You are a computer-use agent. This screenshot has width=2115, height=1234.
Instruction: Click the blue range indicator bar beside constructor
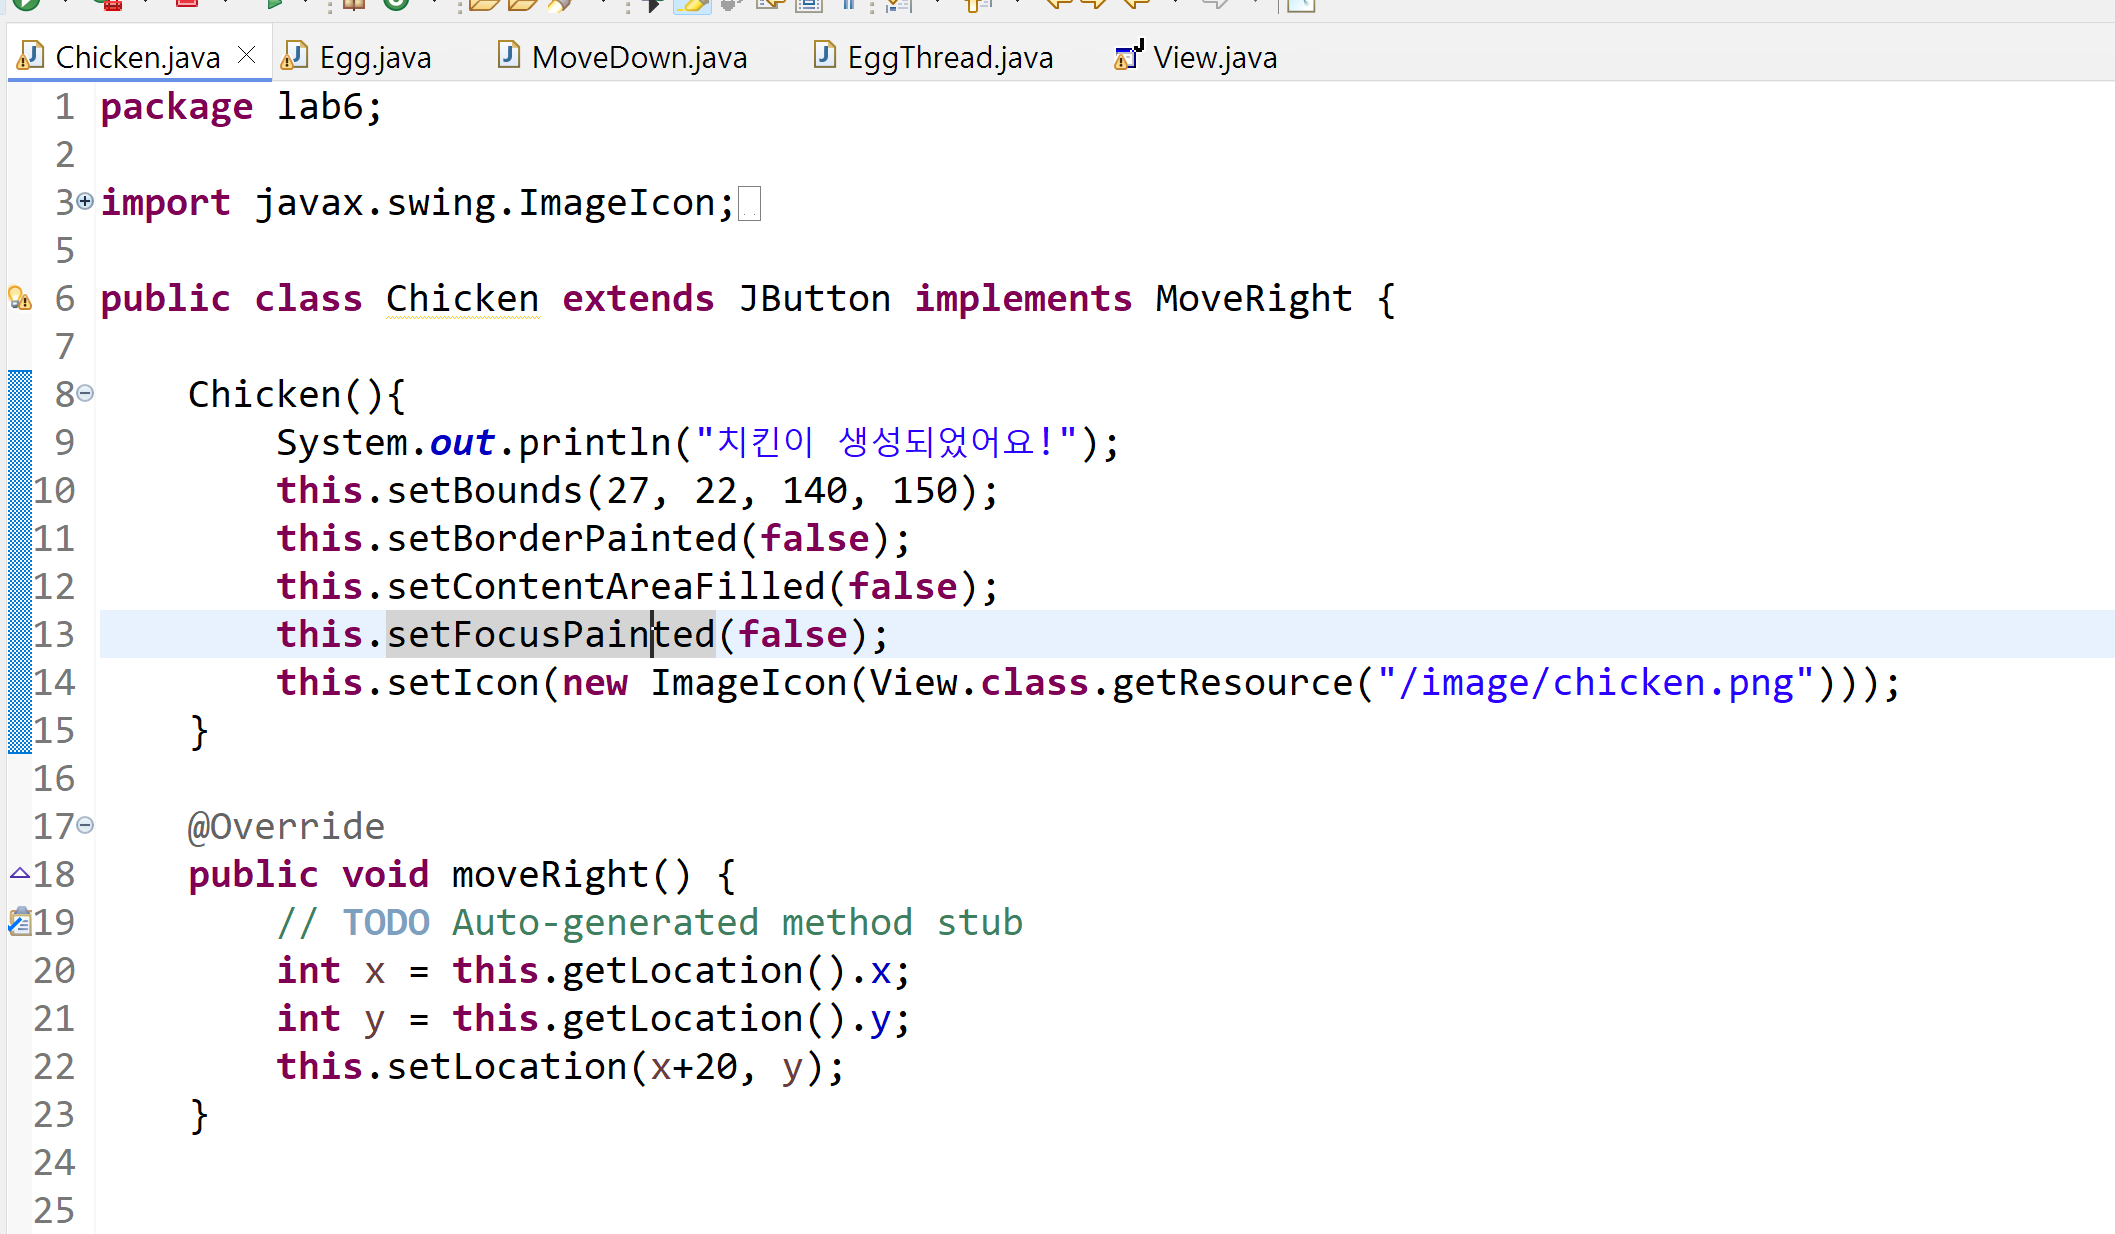tap(19, 560)
